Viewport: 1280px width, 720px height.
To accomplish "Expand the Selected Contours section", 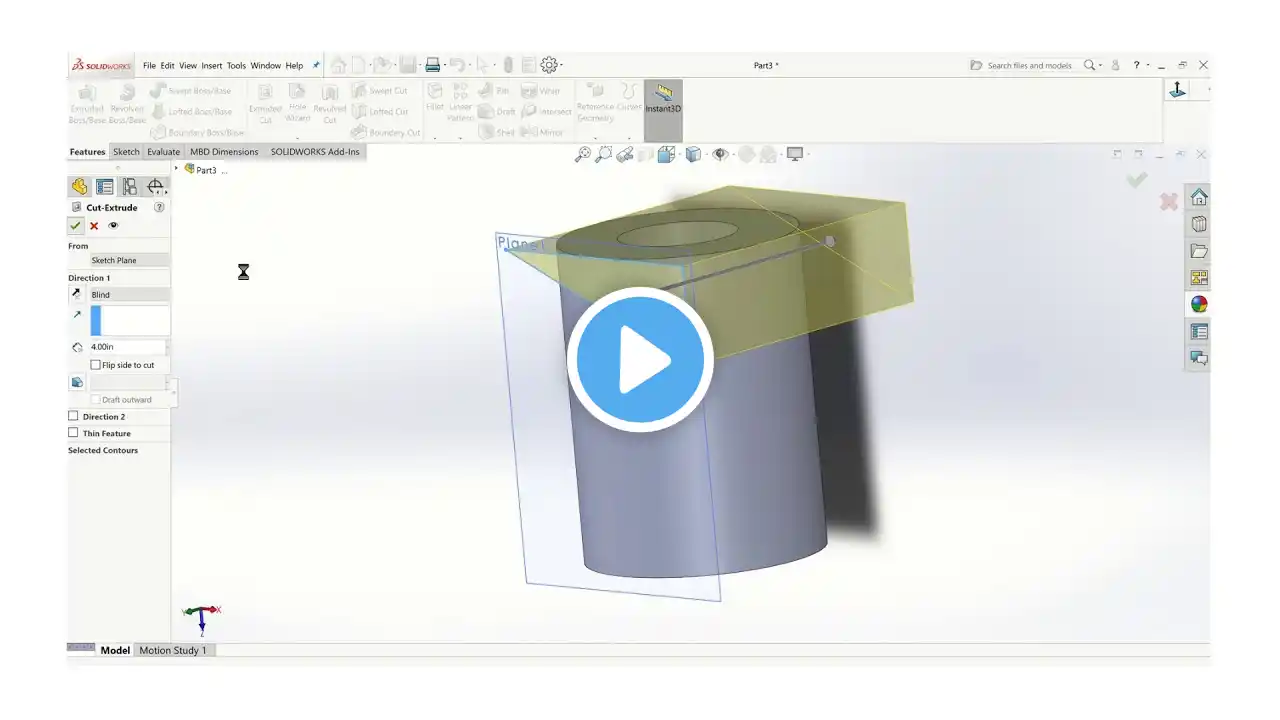I will tap(103, 450).
